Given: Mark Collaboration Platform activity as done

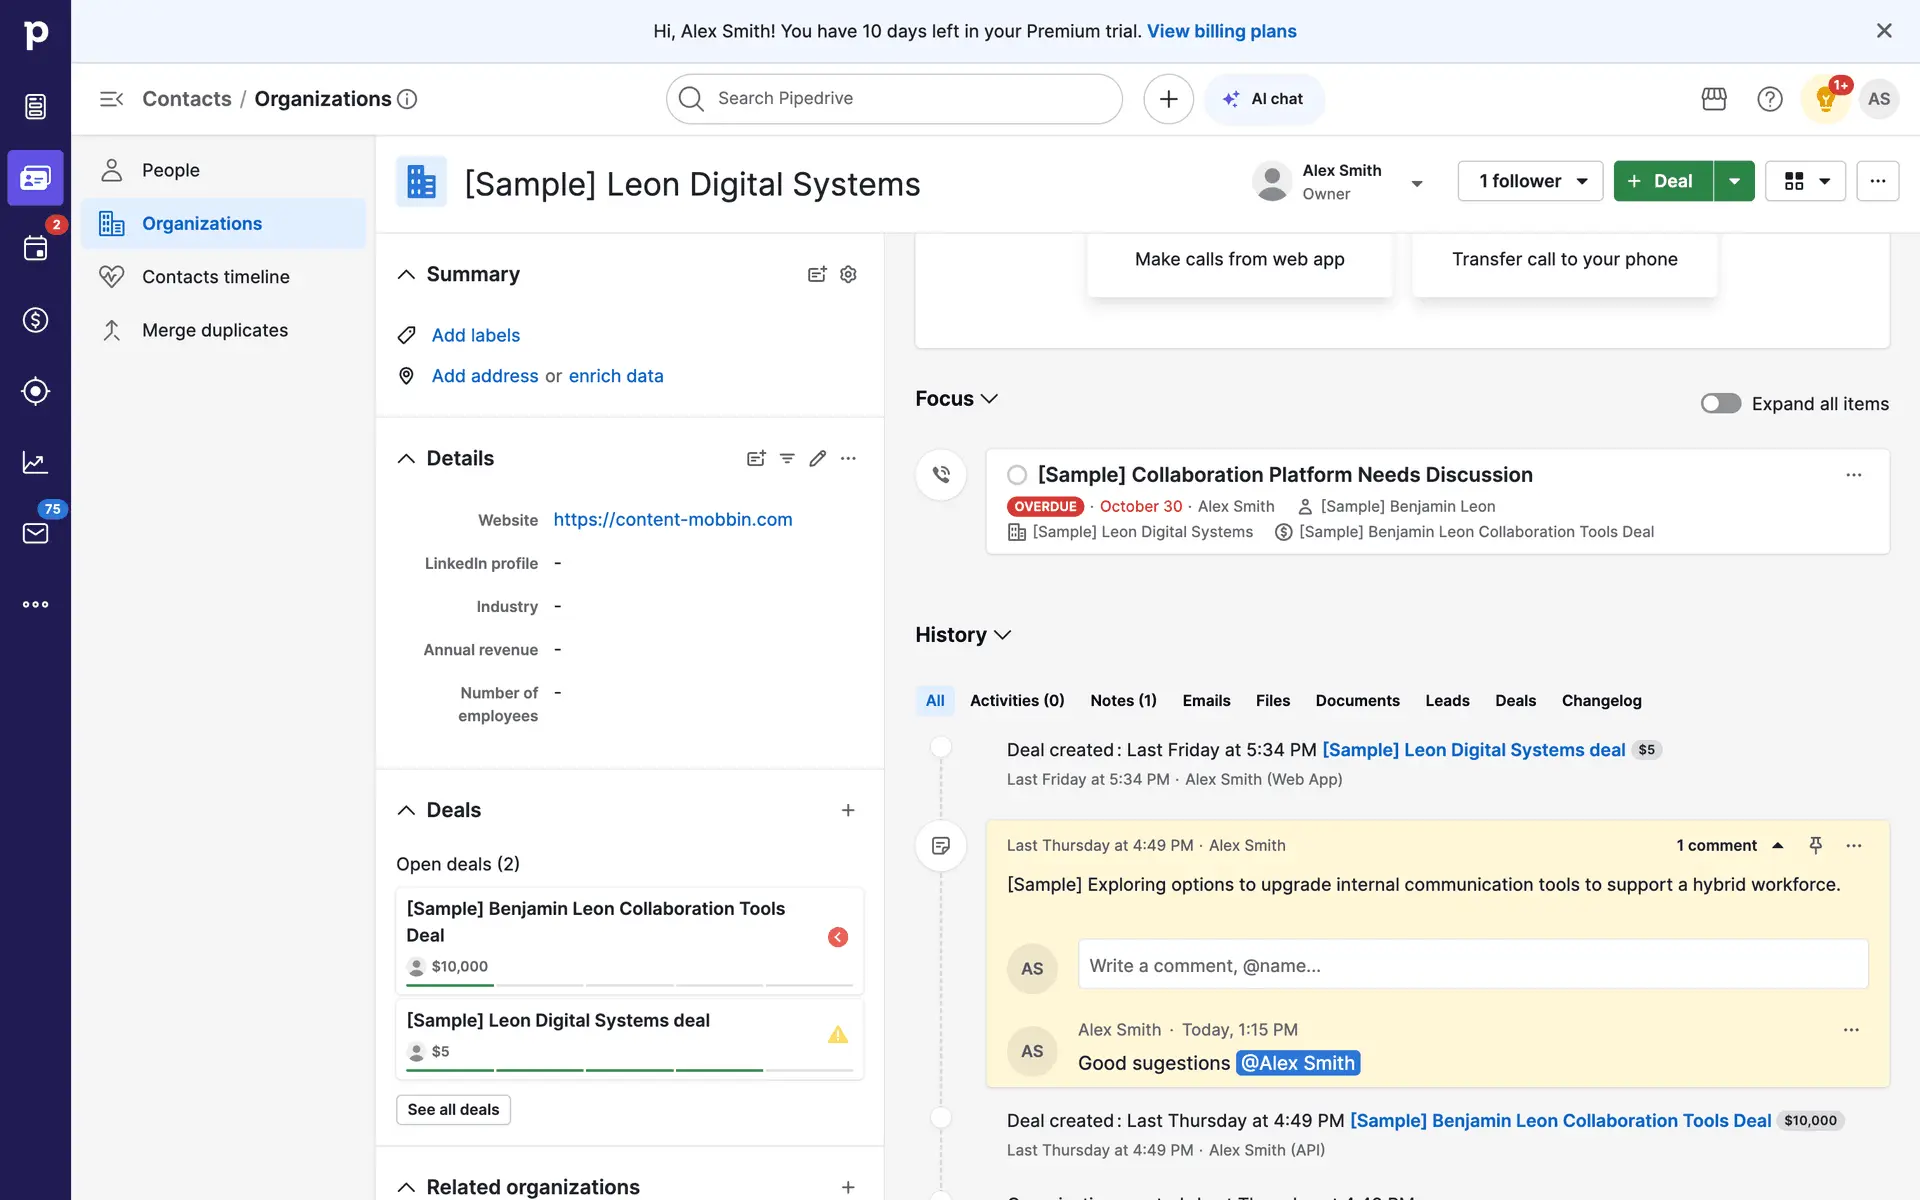Looking at the screenshot, I should coord(1017,475).
